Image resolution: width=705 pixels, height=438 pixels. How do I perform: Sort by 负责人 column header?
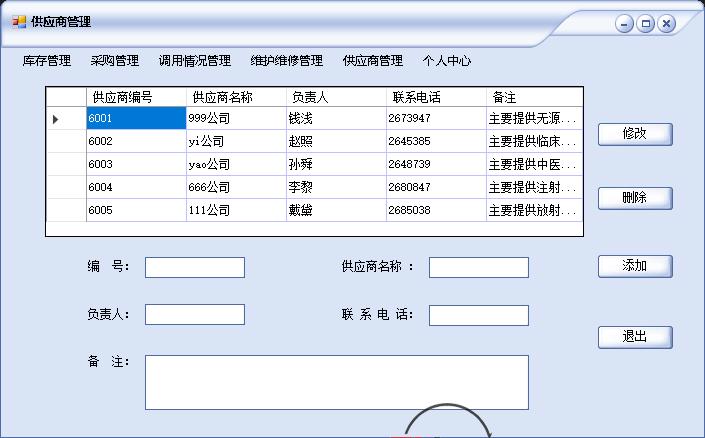pos(336,97)
